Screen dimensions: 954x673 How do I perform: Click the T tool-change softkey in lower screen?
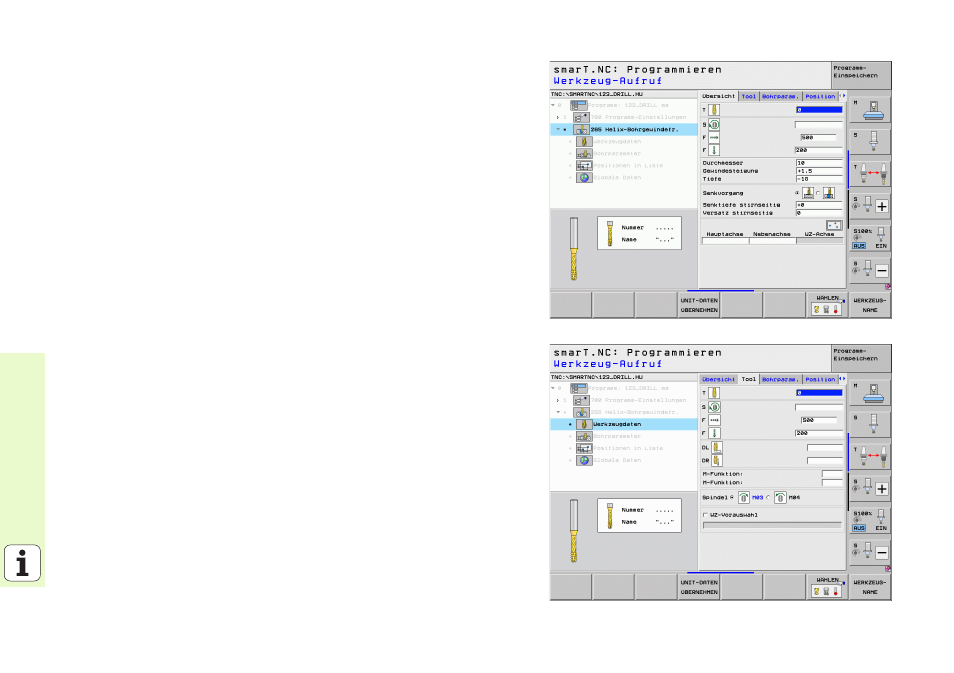coord(870,456)
